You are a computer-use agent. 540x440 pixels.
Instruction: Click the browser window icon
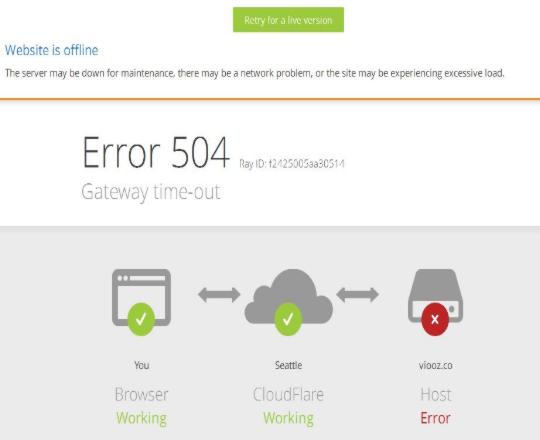(142, 297)
